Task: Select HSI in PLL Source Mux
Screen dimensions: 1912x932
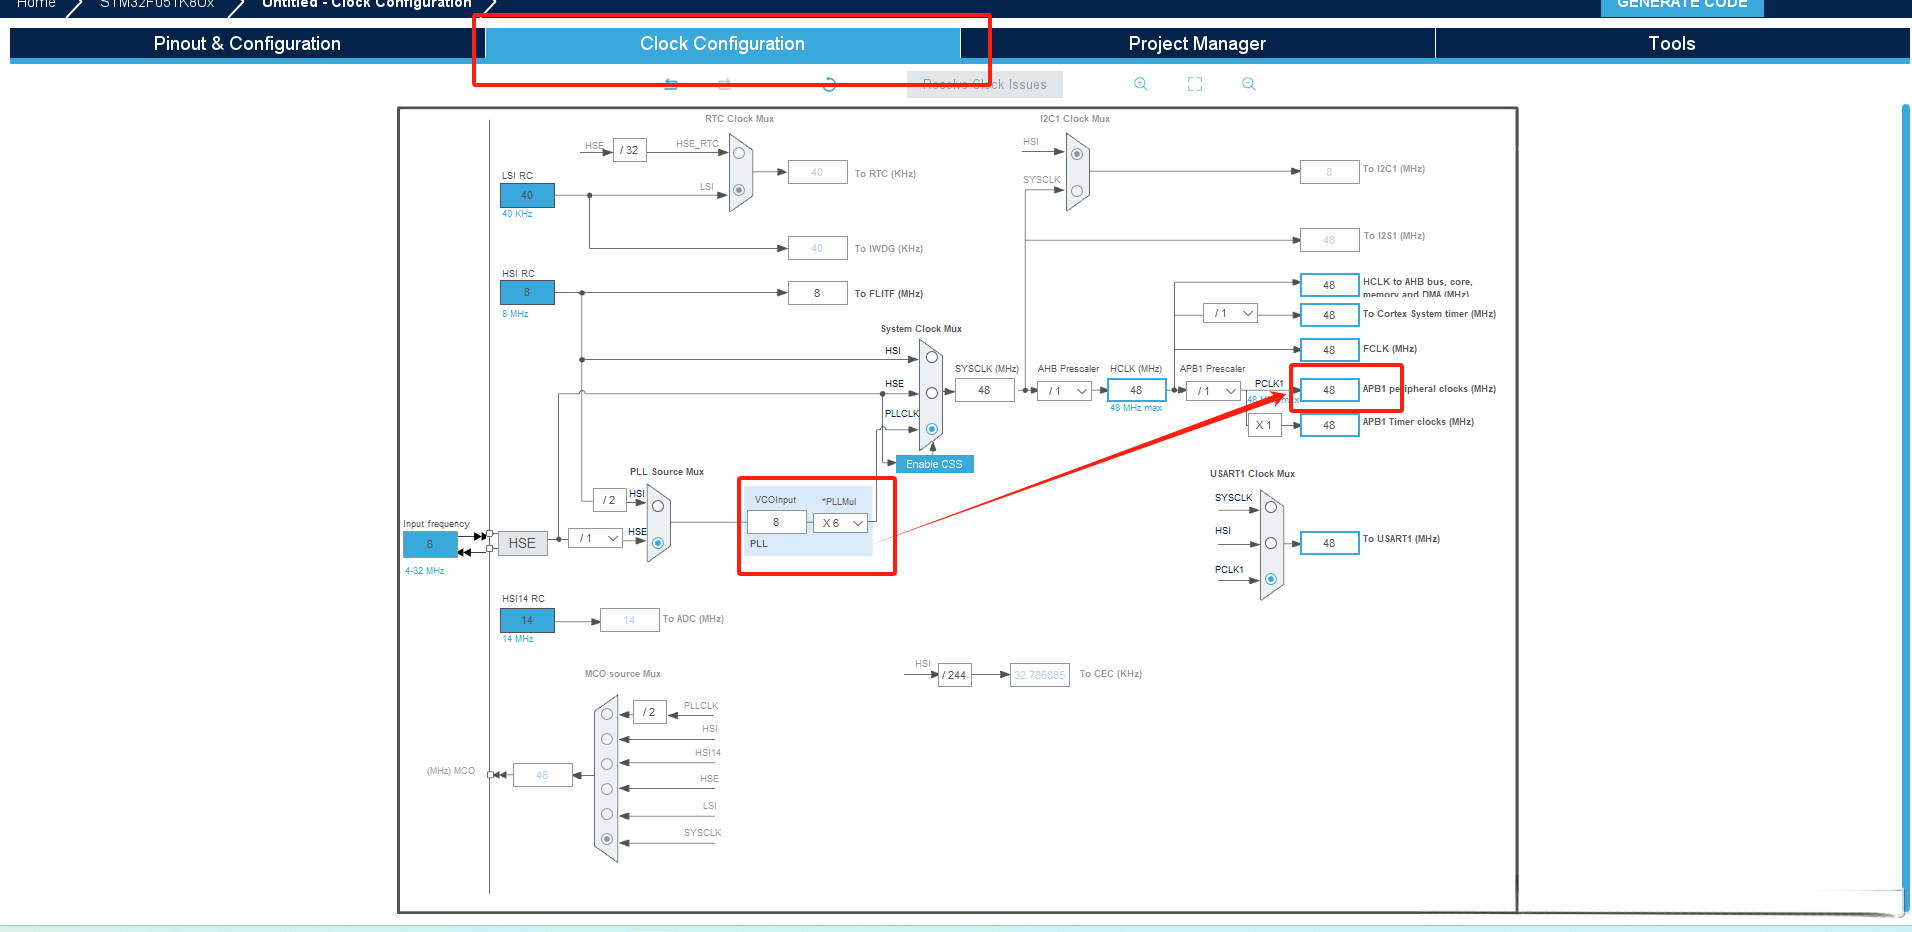Action: tap(658, 506)
